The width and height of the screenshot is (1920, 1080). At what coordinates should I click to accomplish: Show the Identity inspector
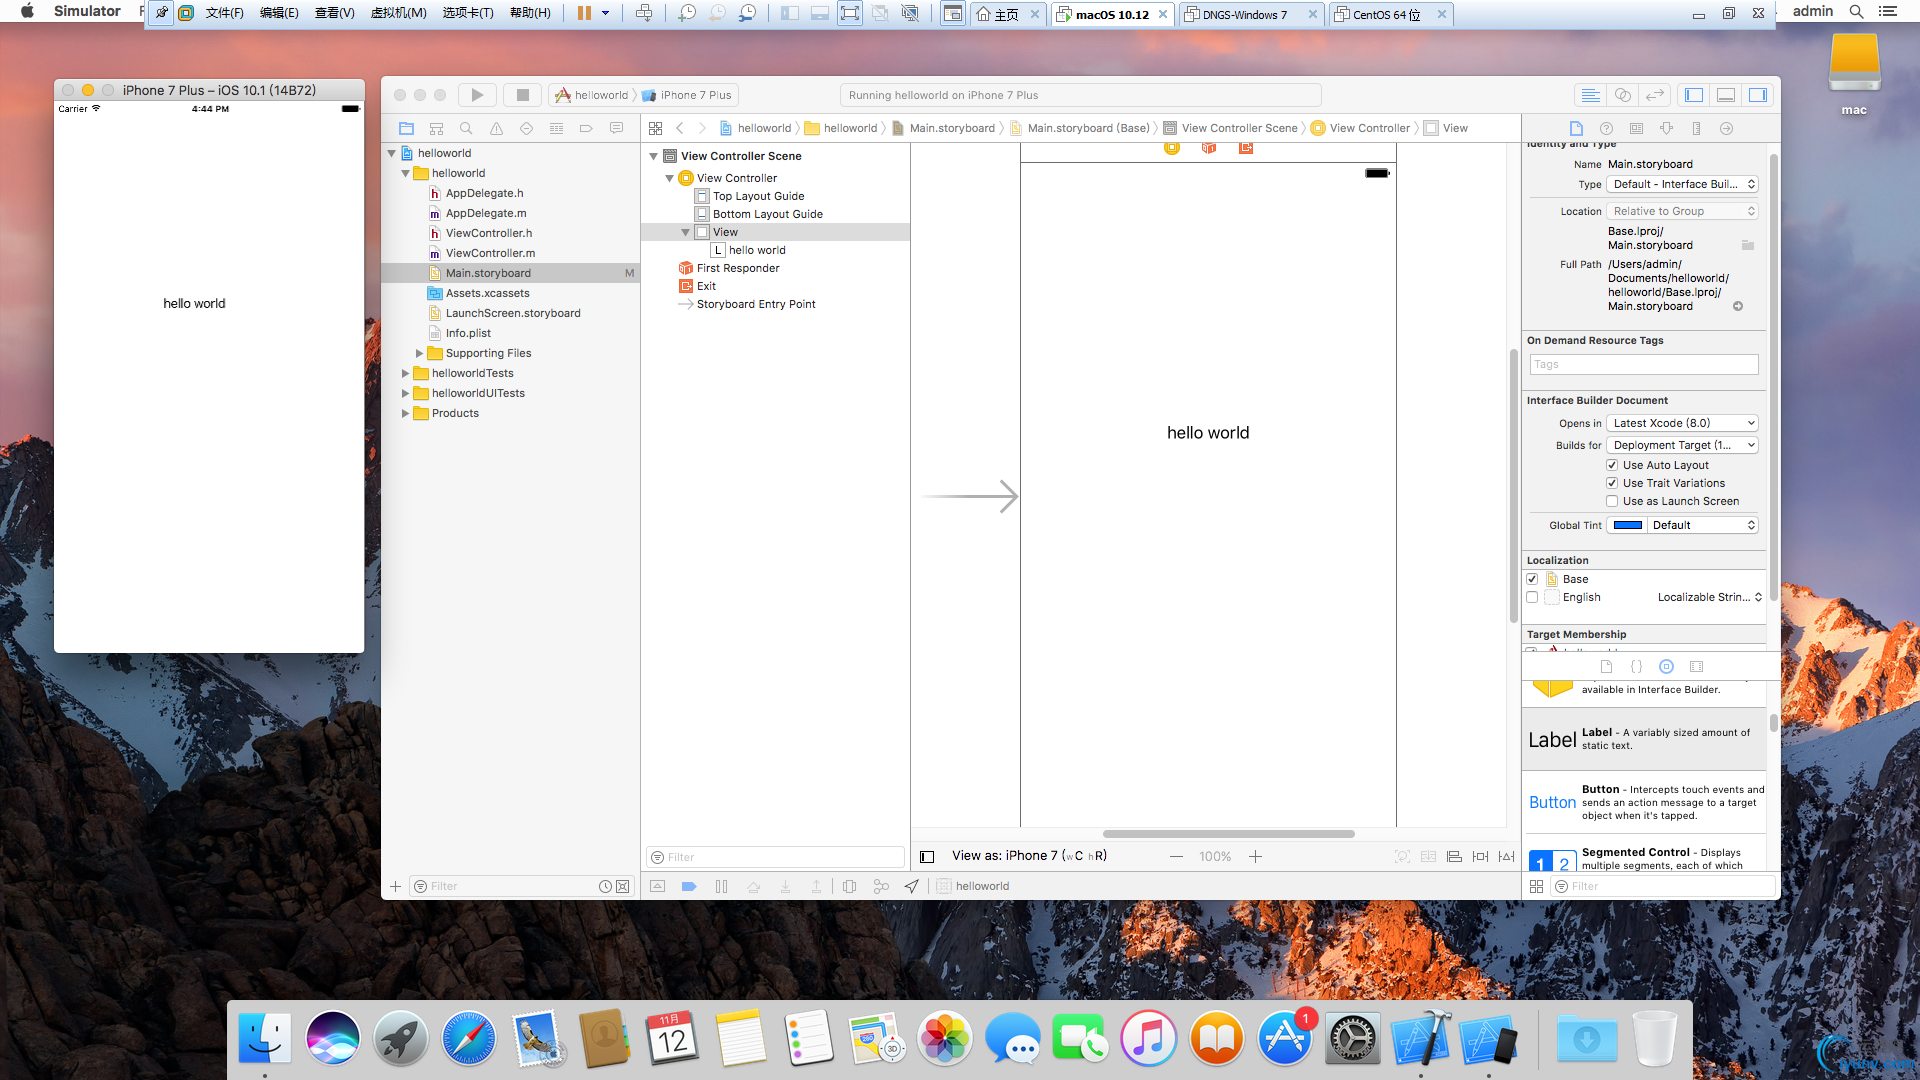pyautogui.click(x=1636, y=128)
